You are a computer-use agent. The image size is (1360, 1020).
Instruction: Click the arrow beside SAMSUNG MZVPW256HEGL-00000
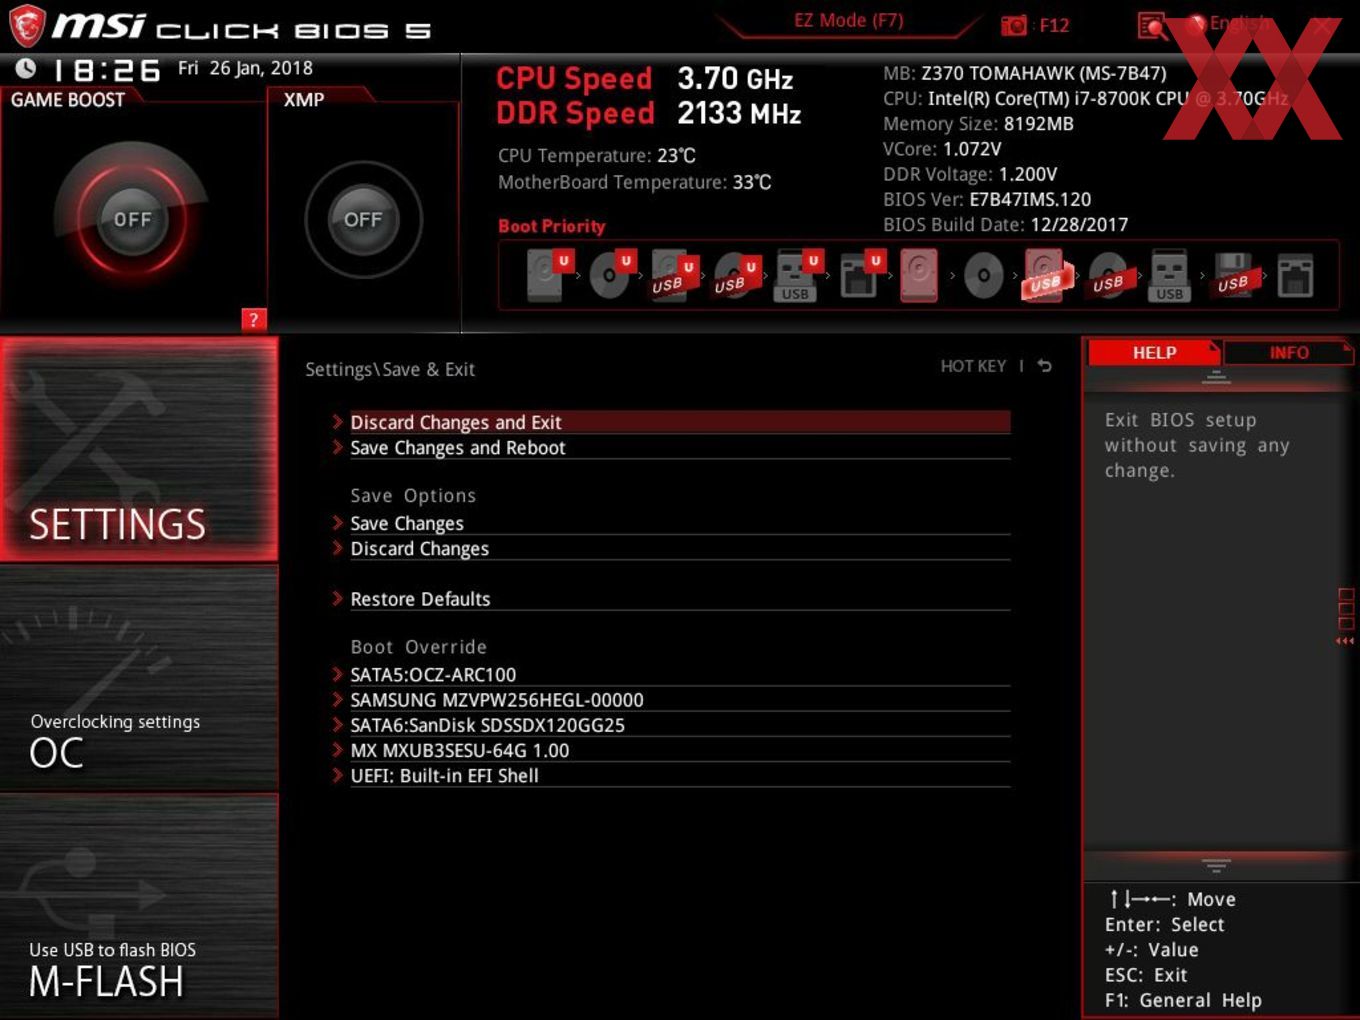pos(338,699)
